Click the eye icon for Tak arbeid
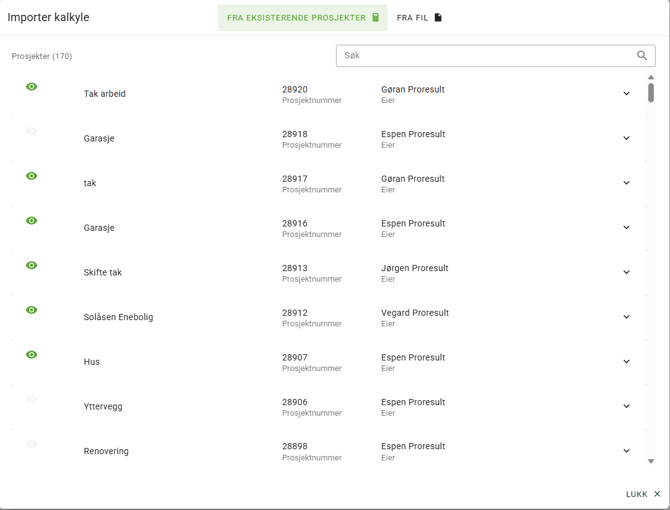The height and width of the screenshot is (510, 670). (x=32, y=87)
